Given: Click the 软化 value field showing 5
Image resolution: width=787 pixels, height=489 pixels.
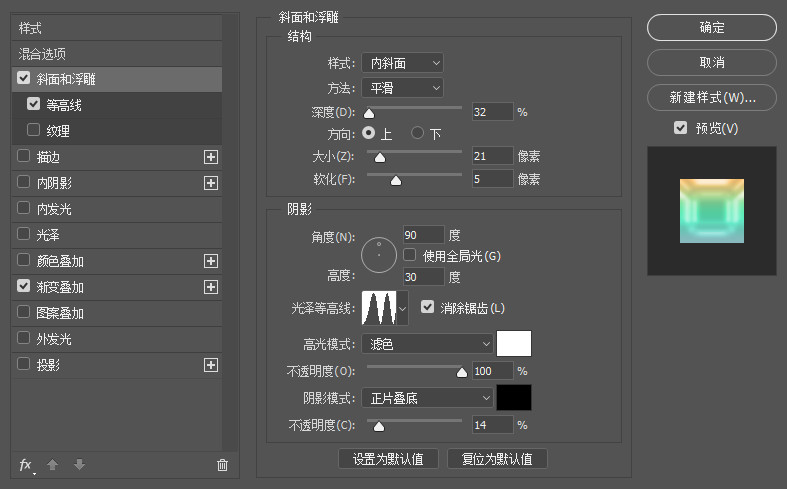Looking at the screenshot, I should pyautogui.click(x=493, y=179).
